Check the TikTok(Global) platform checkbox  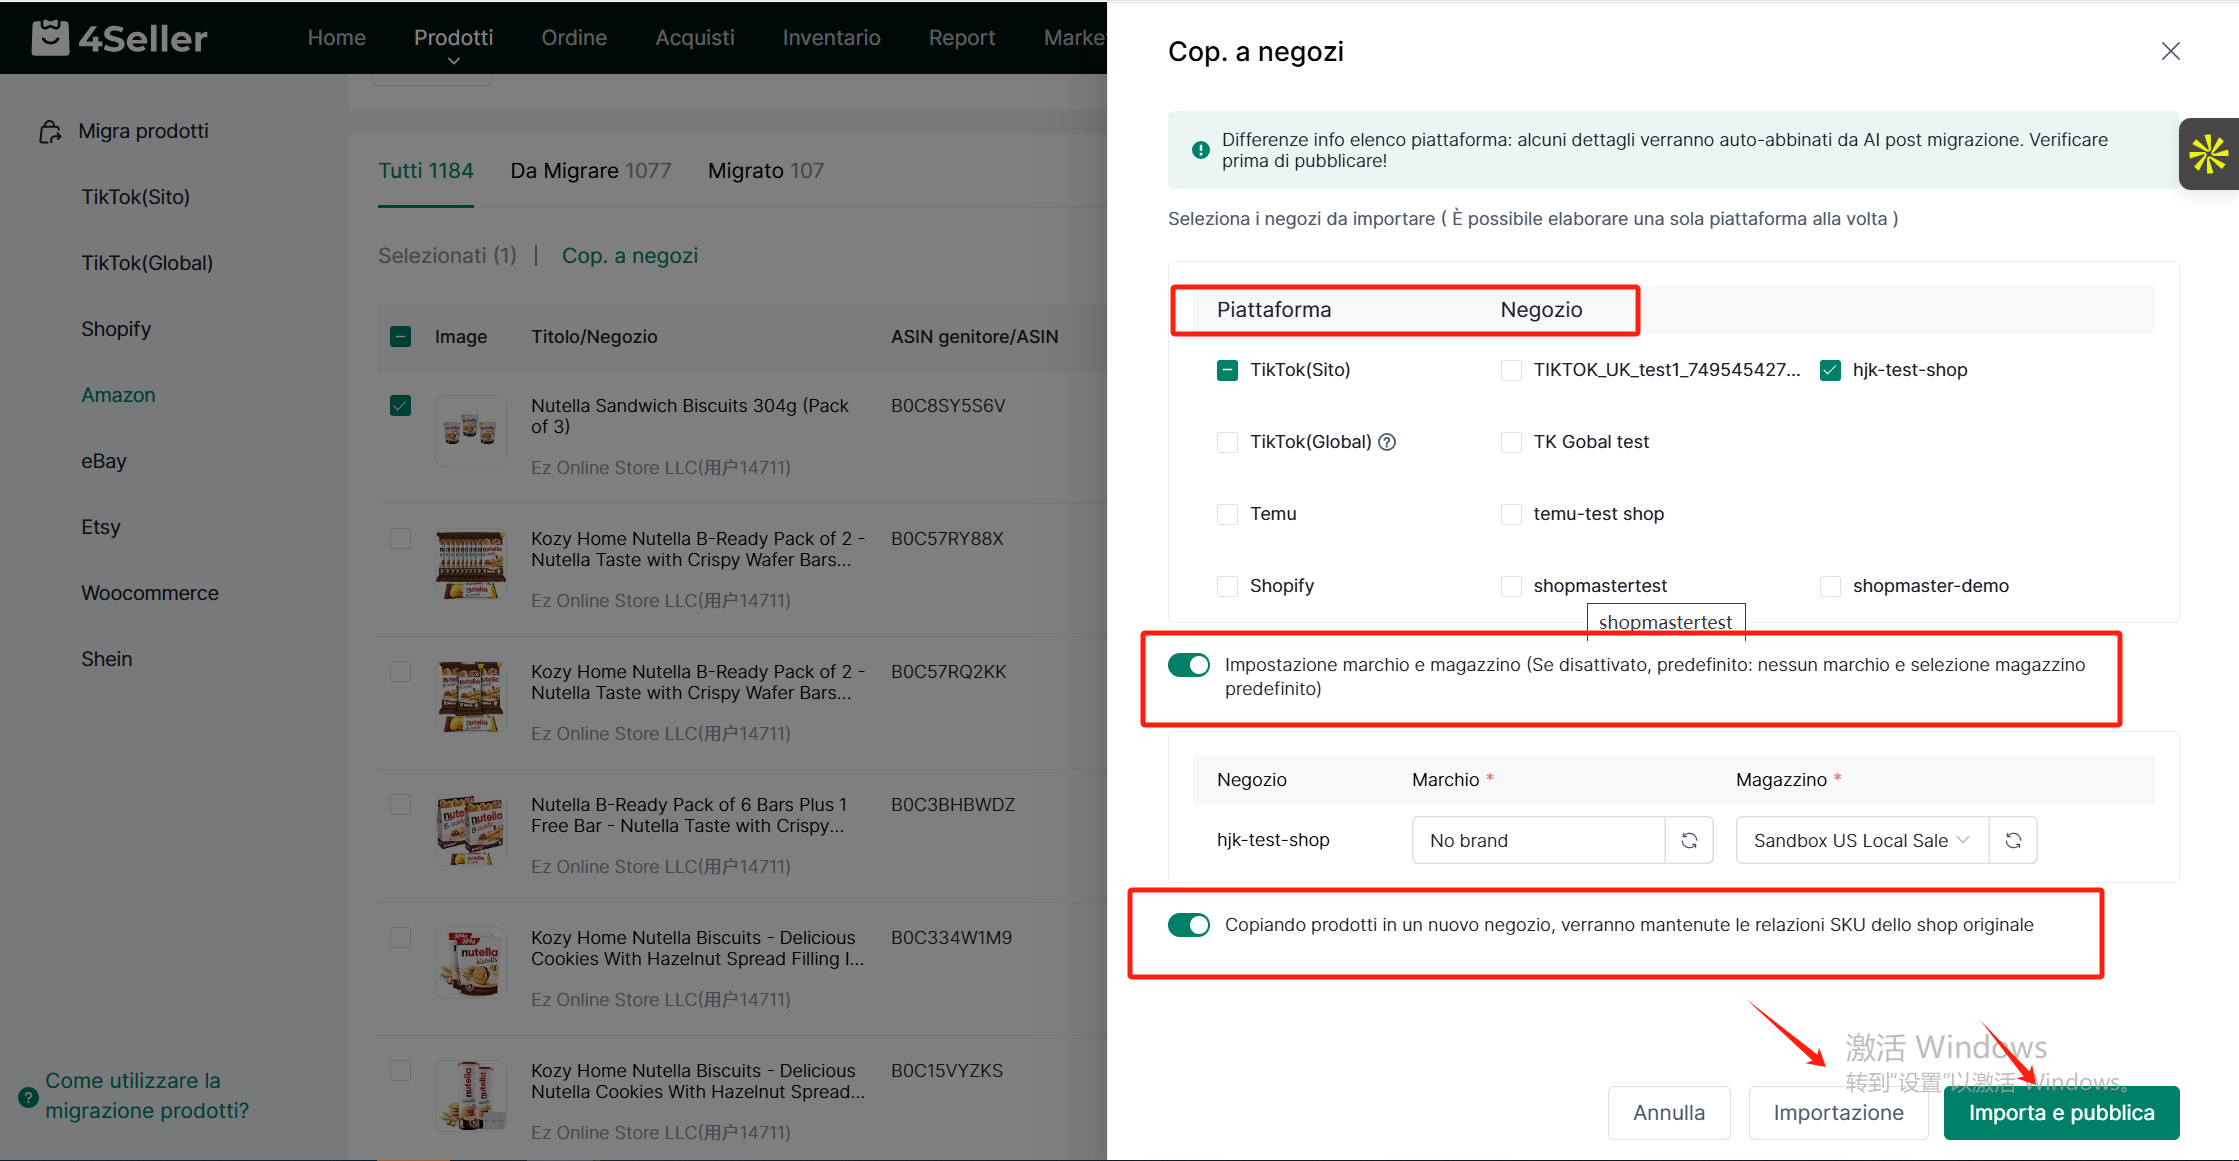coord(1227,442)
